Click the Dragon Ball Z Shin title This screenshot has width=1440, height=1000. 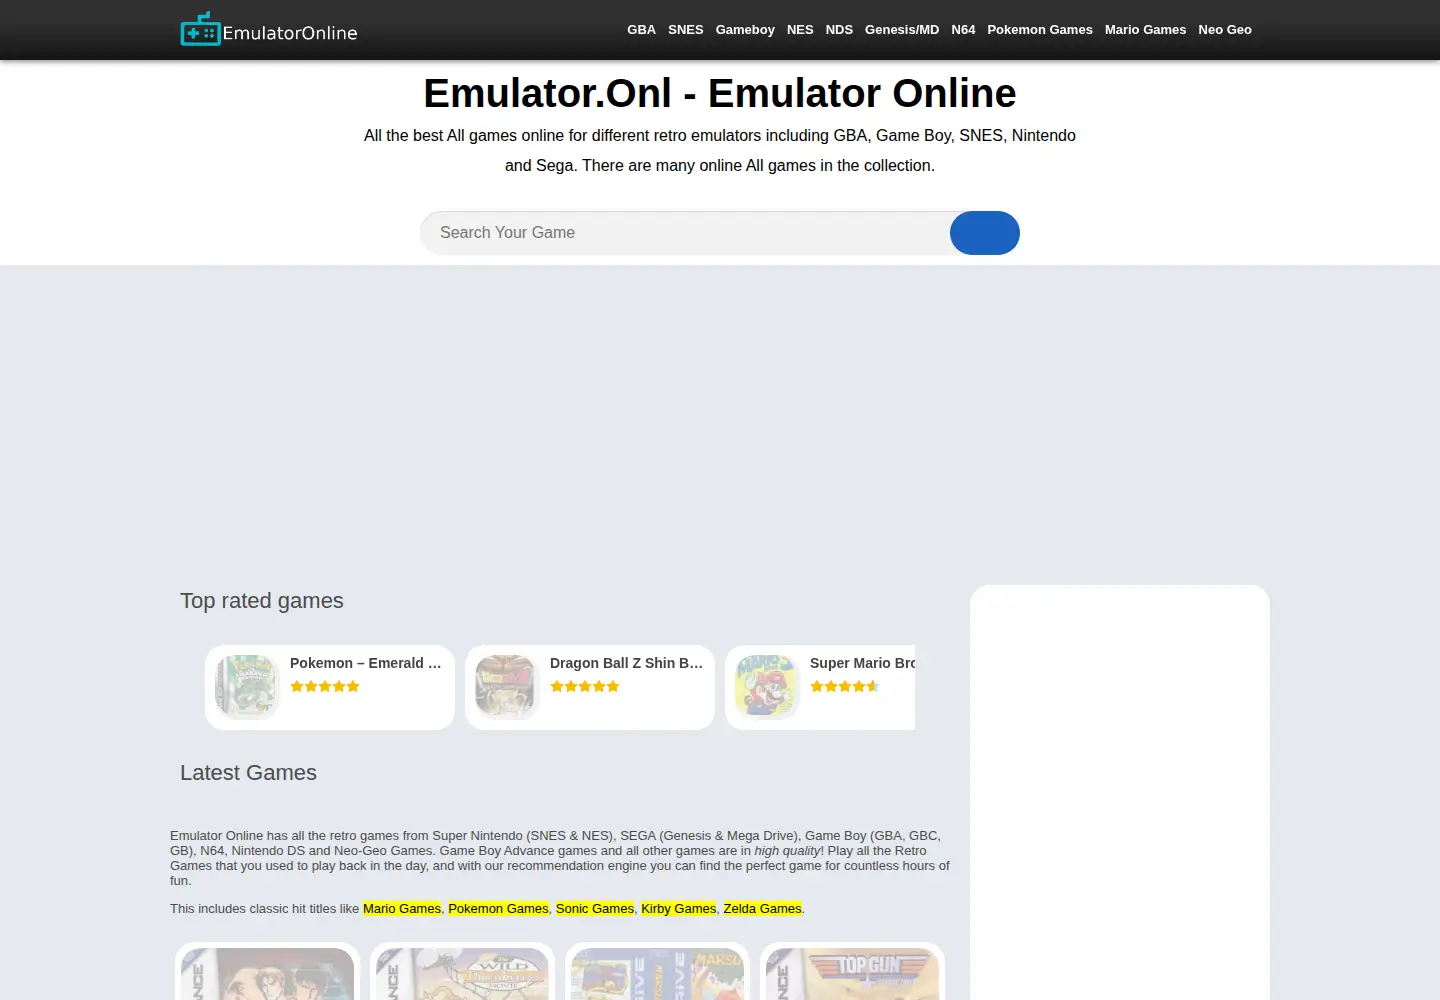coord(627,663)
